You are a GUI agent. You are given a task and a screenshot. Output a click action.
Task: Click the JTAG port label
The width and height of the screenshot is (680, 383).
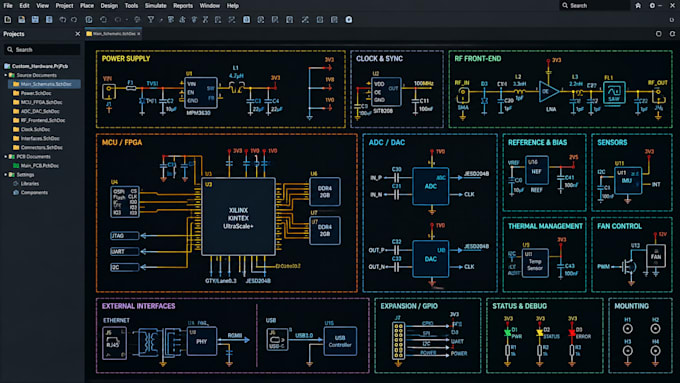click(x=125, y=236)
